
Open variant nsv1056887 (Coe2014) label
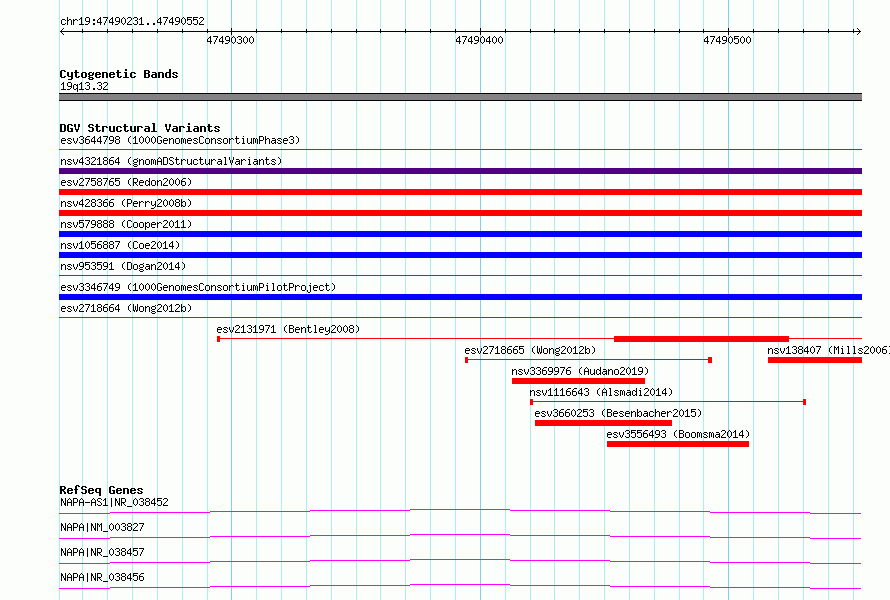tap(120, 245)
